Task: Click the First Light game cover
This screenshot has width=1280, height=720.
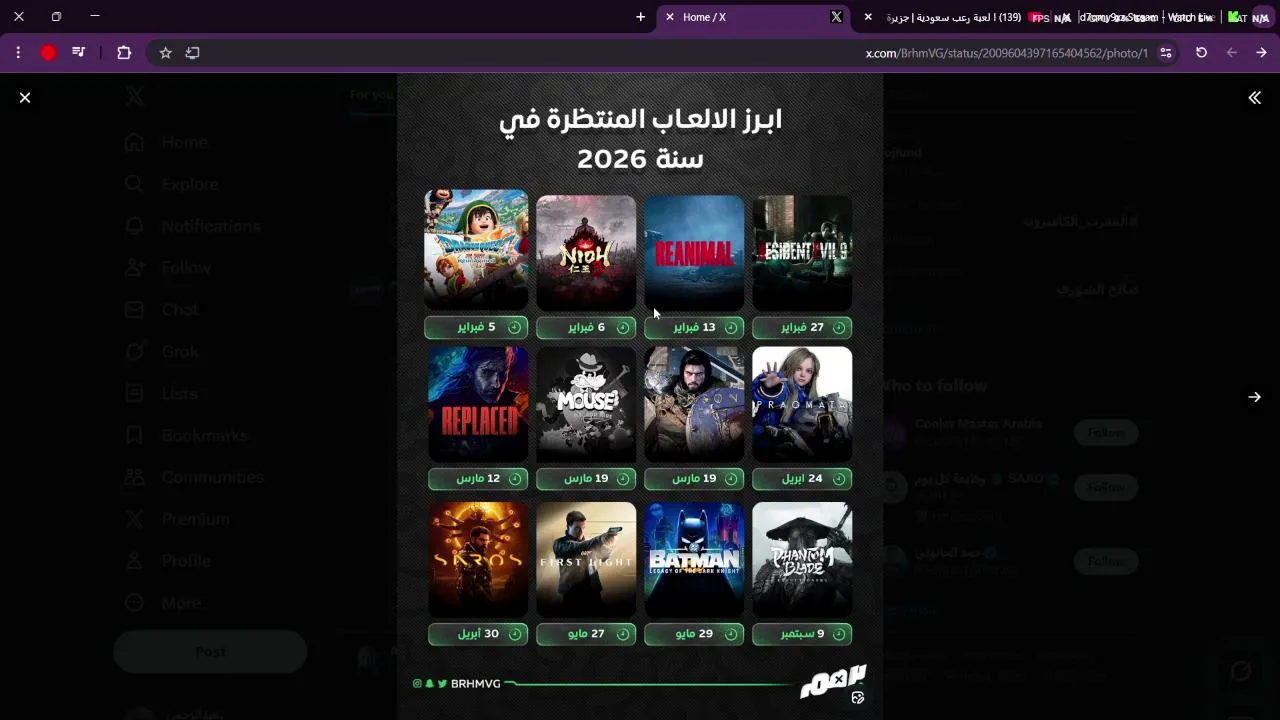Action: click(586, 560)
